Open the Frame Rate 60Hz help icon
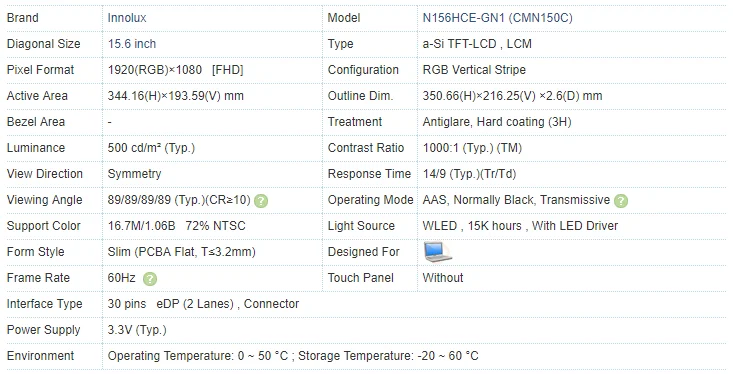This screenshot has width=733, height=374. point(150,279)
